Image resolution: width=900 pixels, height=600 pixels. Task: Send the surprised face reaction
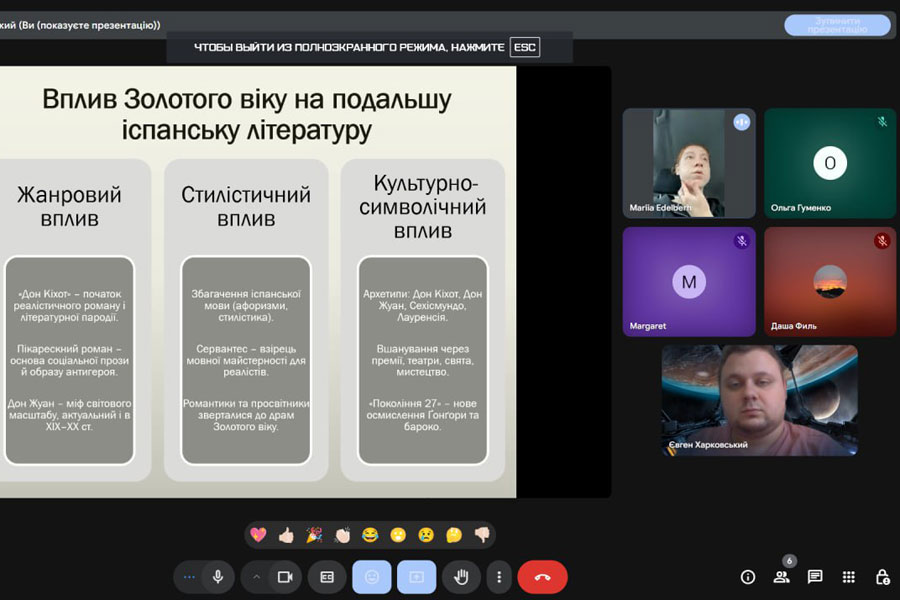click(398, 535)
